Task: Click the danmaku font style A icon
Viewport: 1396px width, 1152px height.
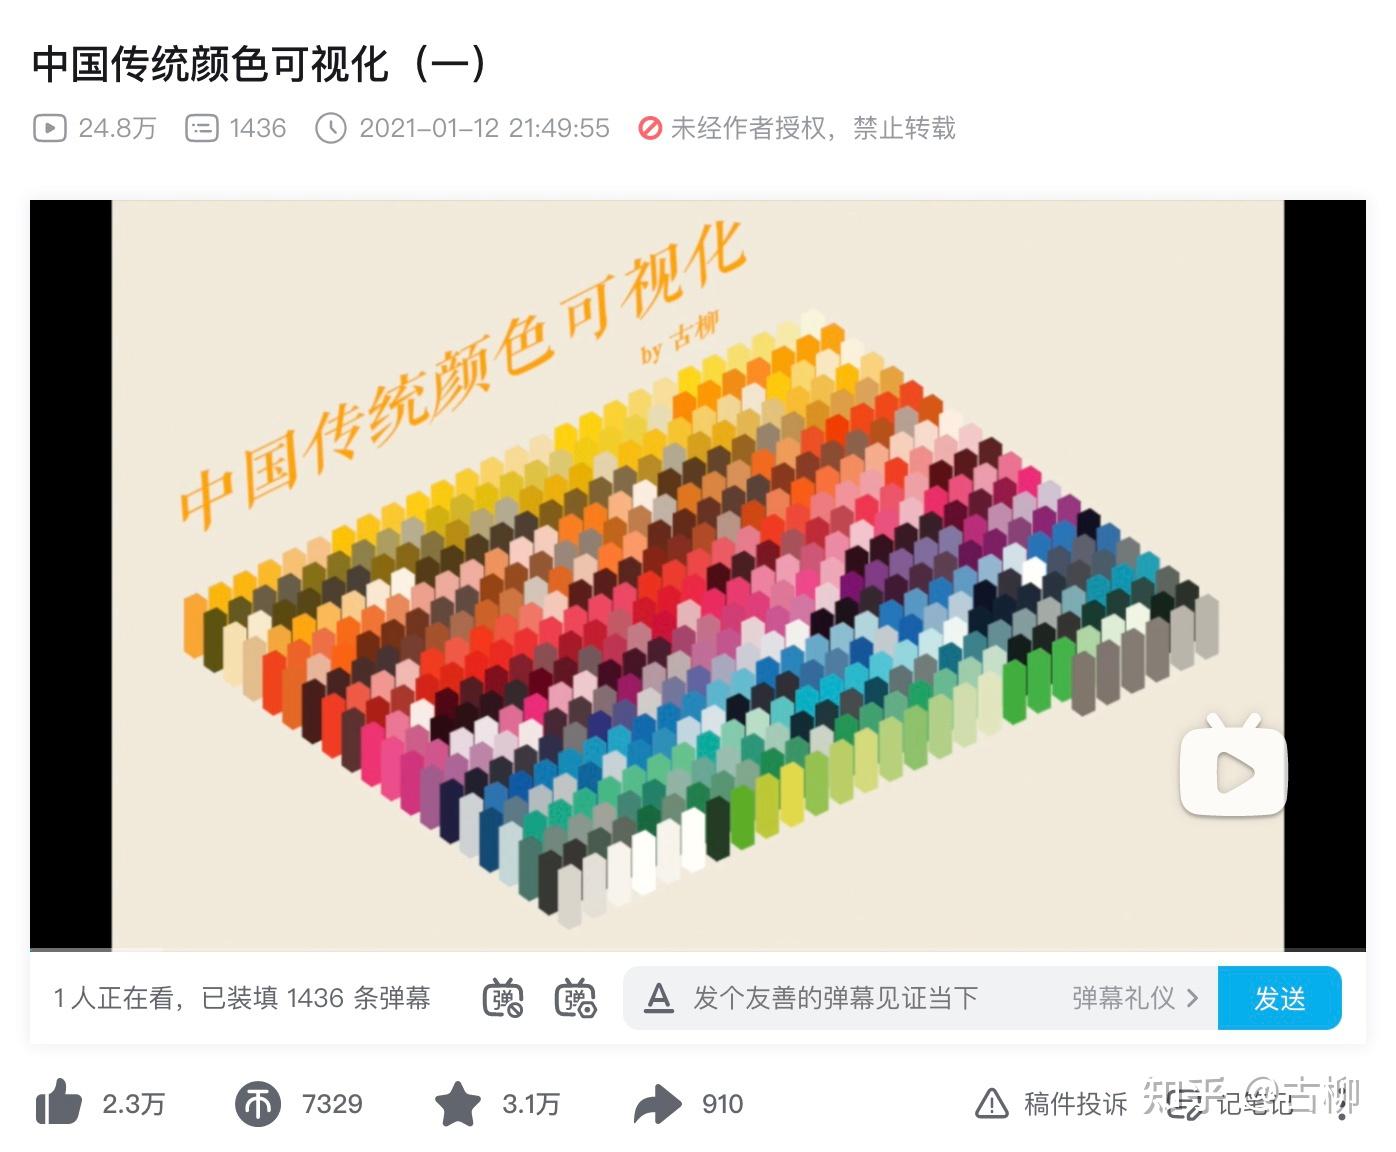Action: pos(658,998)
